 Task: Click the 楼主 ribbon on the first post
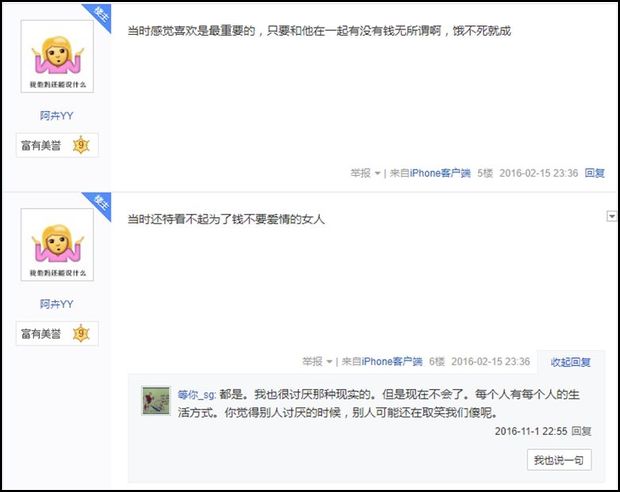(98, 17)
